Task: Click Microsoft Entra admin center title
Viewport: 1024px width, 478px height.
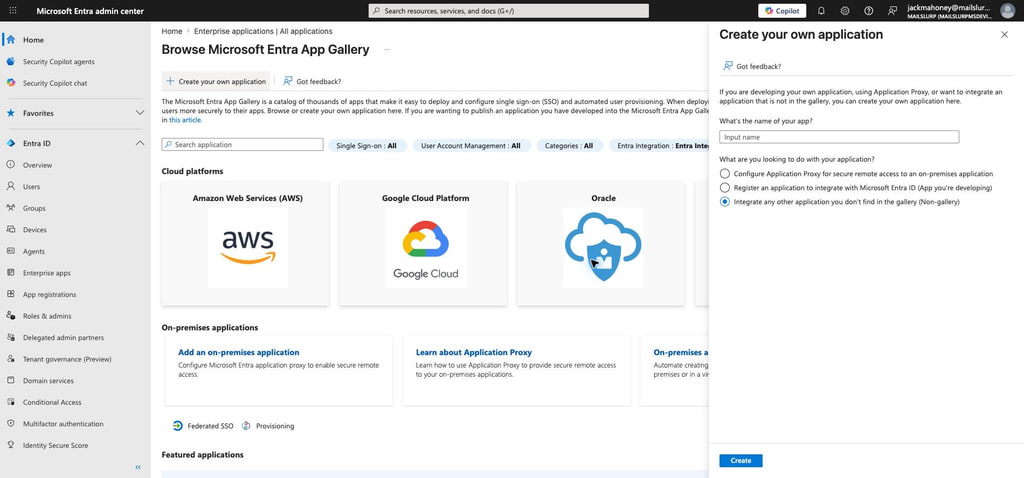Action: coord(90,11)
